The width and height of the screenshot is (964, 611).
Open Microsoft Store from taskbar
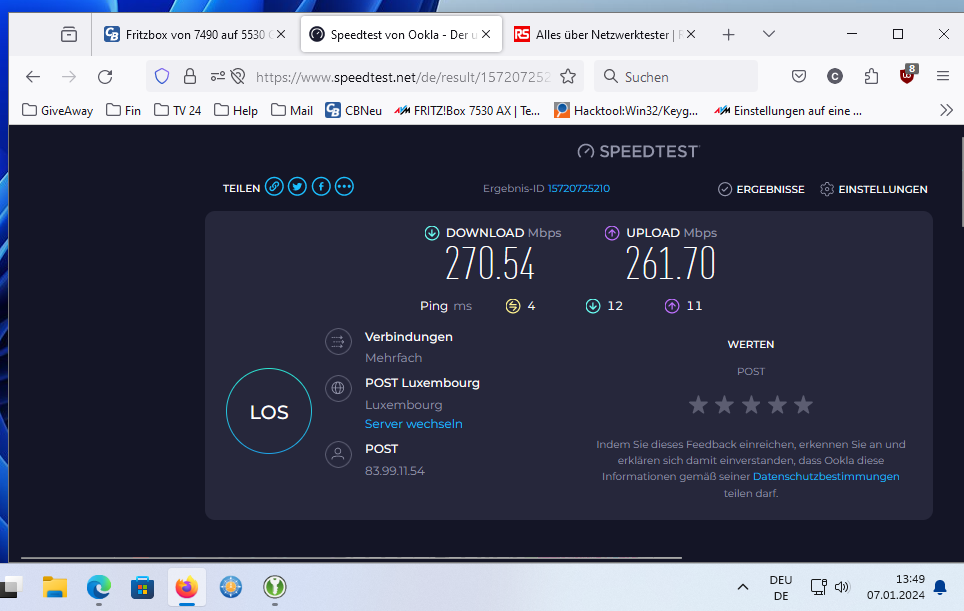pos(143,588)
